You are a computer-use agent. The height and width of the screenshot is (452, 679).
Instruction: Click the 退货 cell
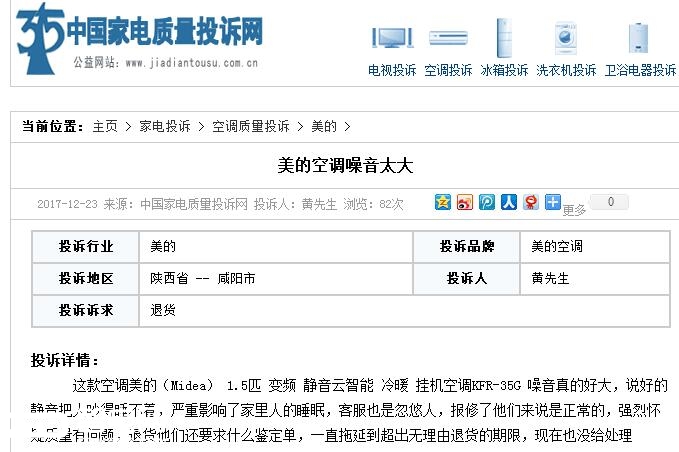click(404, 310)
